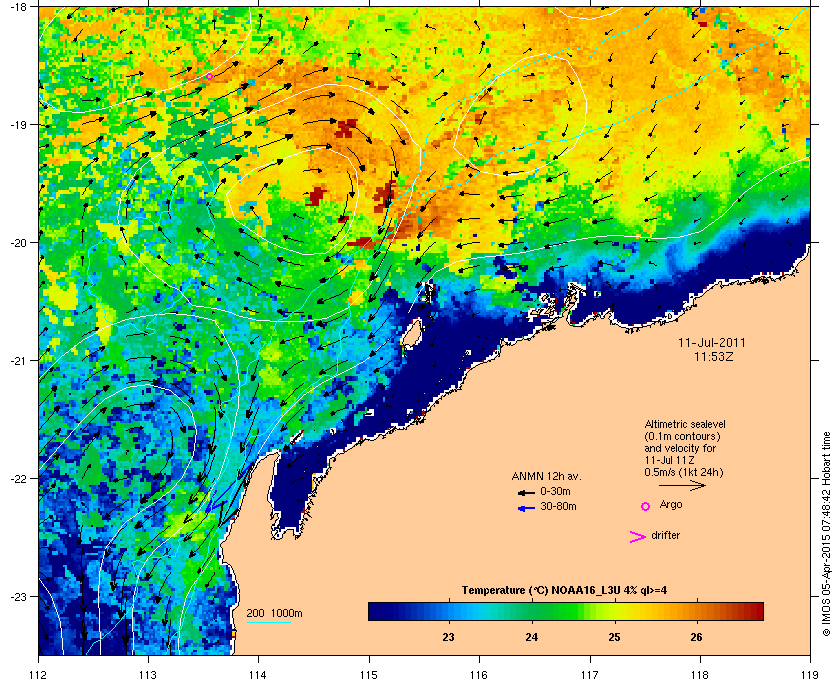
Task: Click the latitude label -20
Action: [x=18, y=242]
